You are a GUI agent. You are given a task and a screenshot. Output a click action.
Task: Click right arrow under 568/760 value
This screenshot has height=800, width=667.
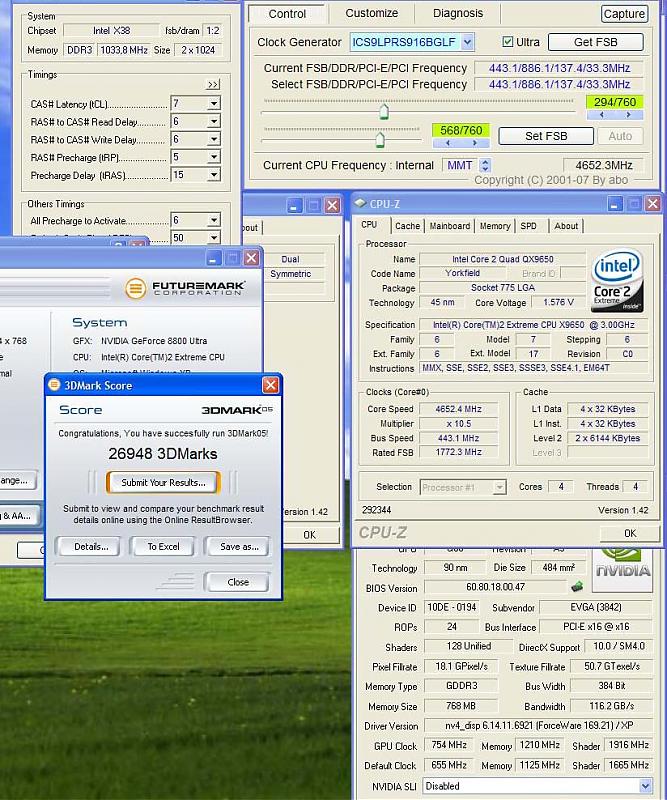(475, 143)
